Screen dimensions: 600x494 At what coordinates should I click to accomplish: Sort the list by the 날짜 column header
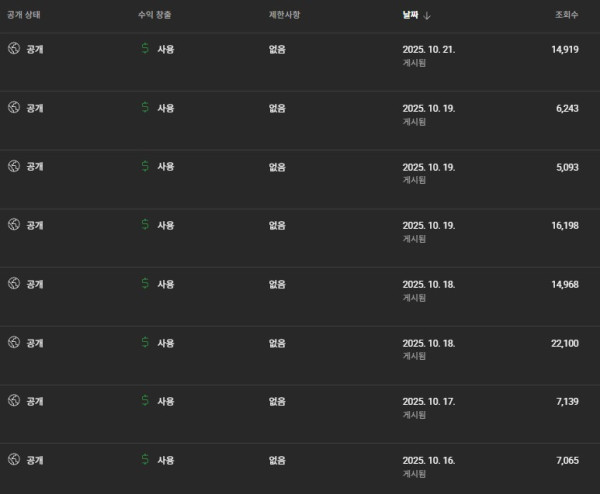(x=410, y=16)
